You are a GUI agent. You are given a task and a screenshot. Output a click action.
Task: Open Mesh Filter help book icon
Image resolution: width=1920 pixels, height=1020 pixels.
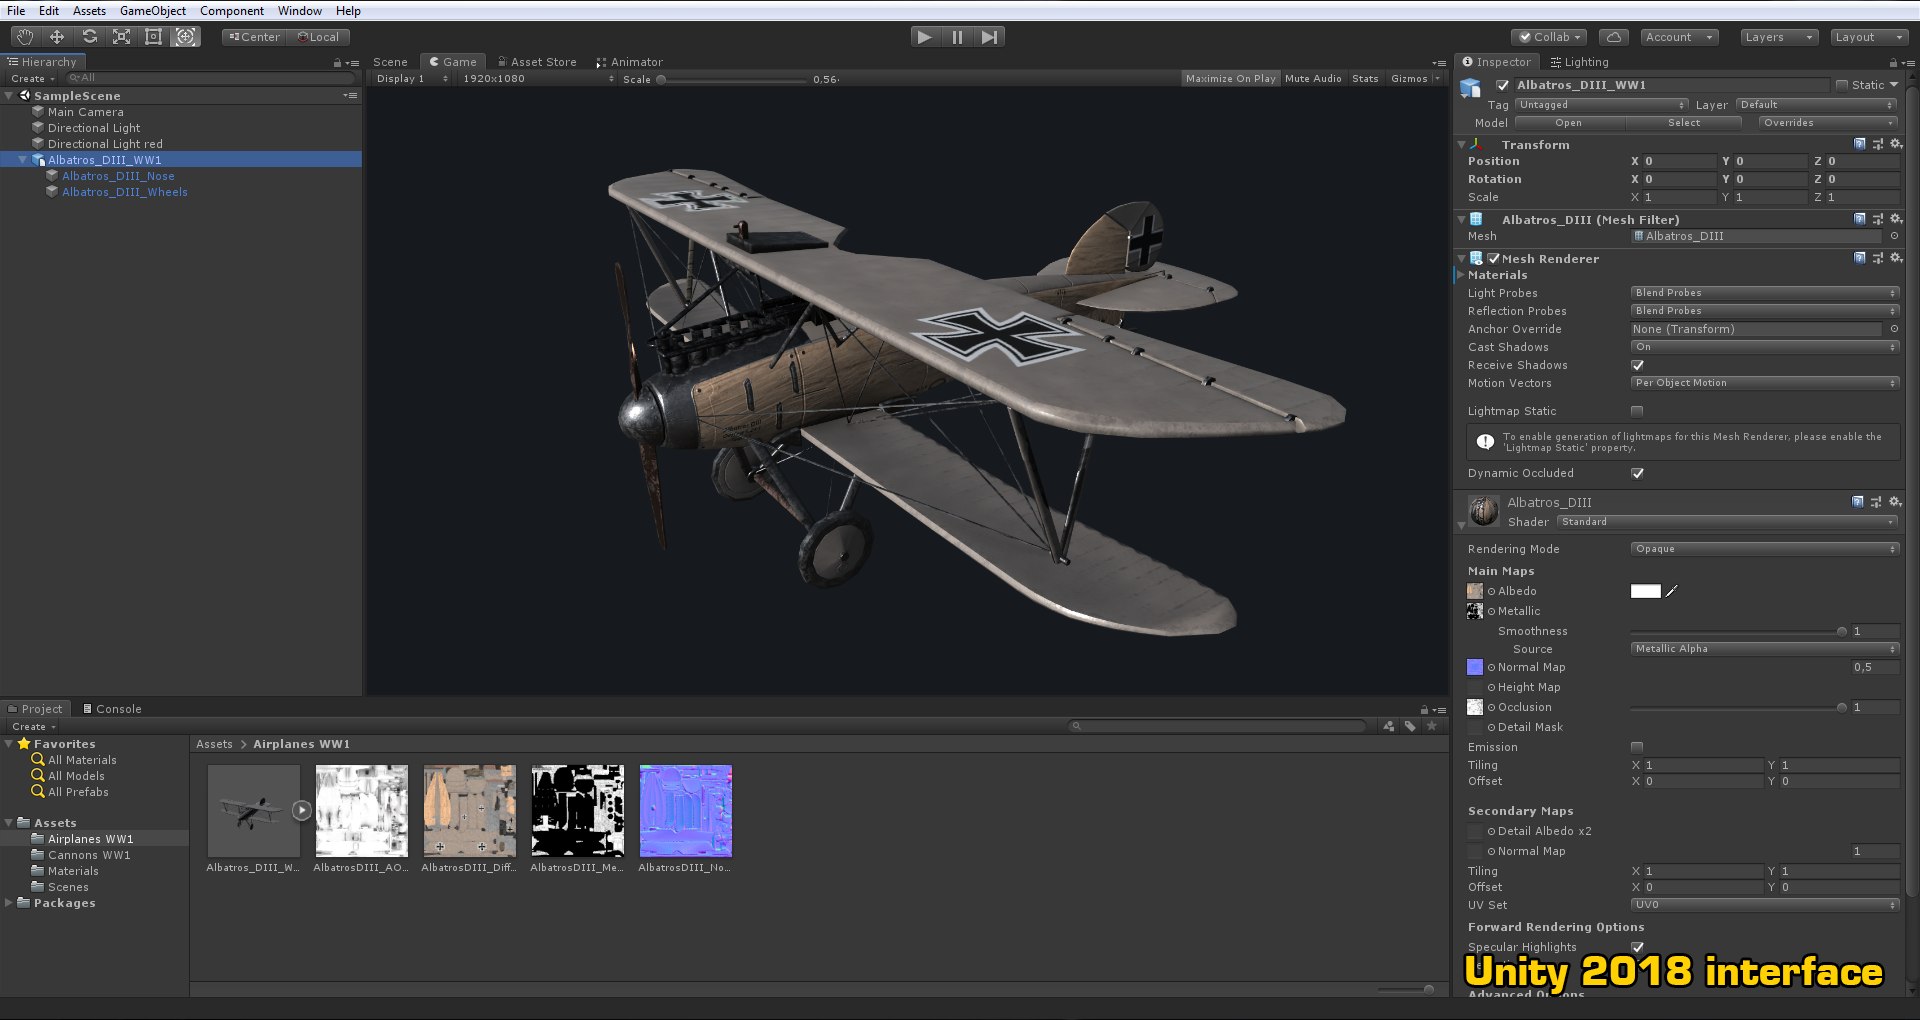click(x=1859, y=219)
